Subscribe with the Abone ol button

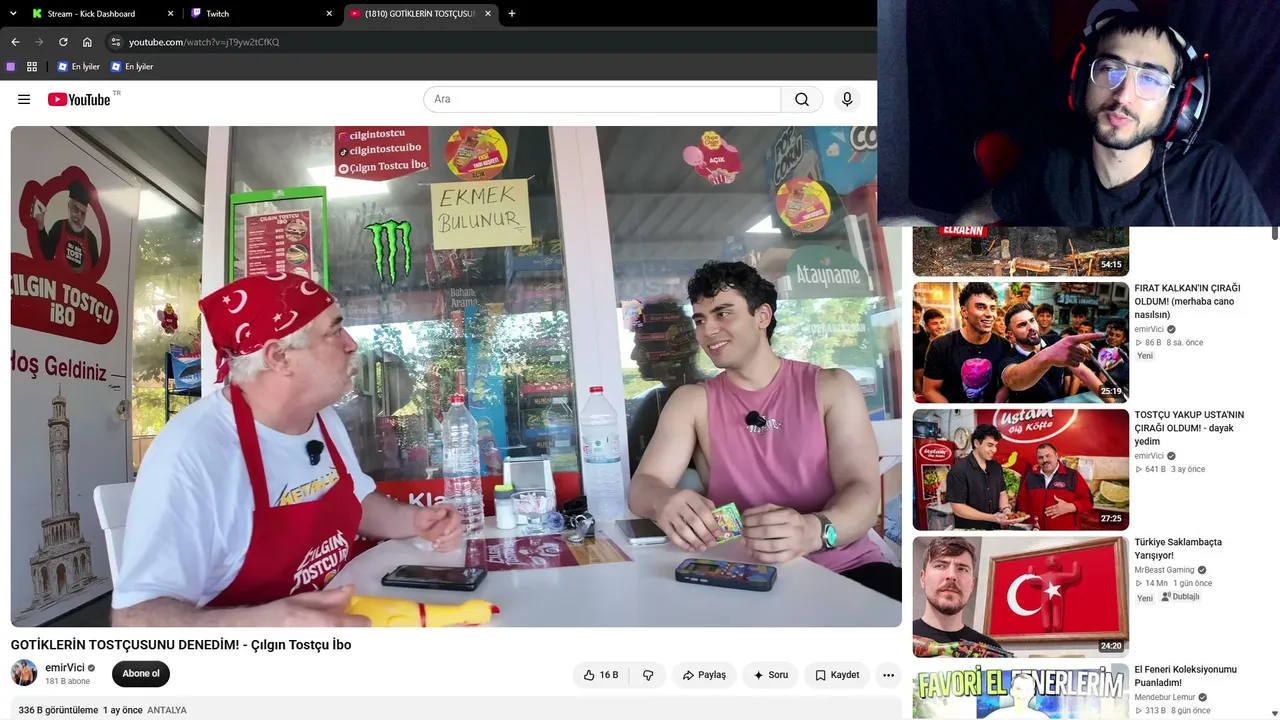pos(141,674)
